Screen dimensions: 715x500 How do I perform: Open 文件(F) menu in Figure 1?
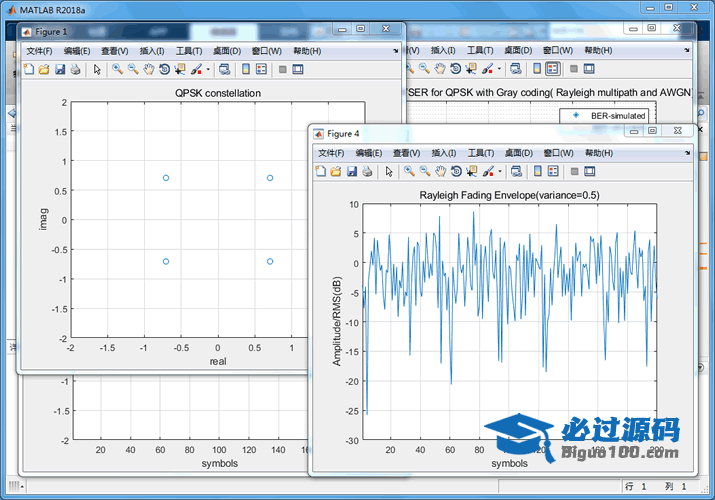tap(39, 51)
